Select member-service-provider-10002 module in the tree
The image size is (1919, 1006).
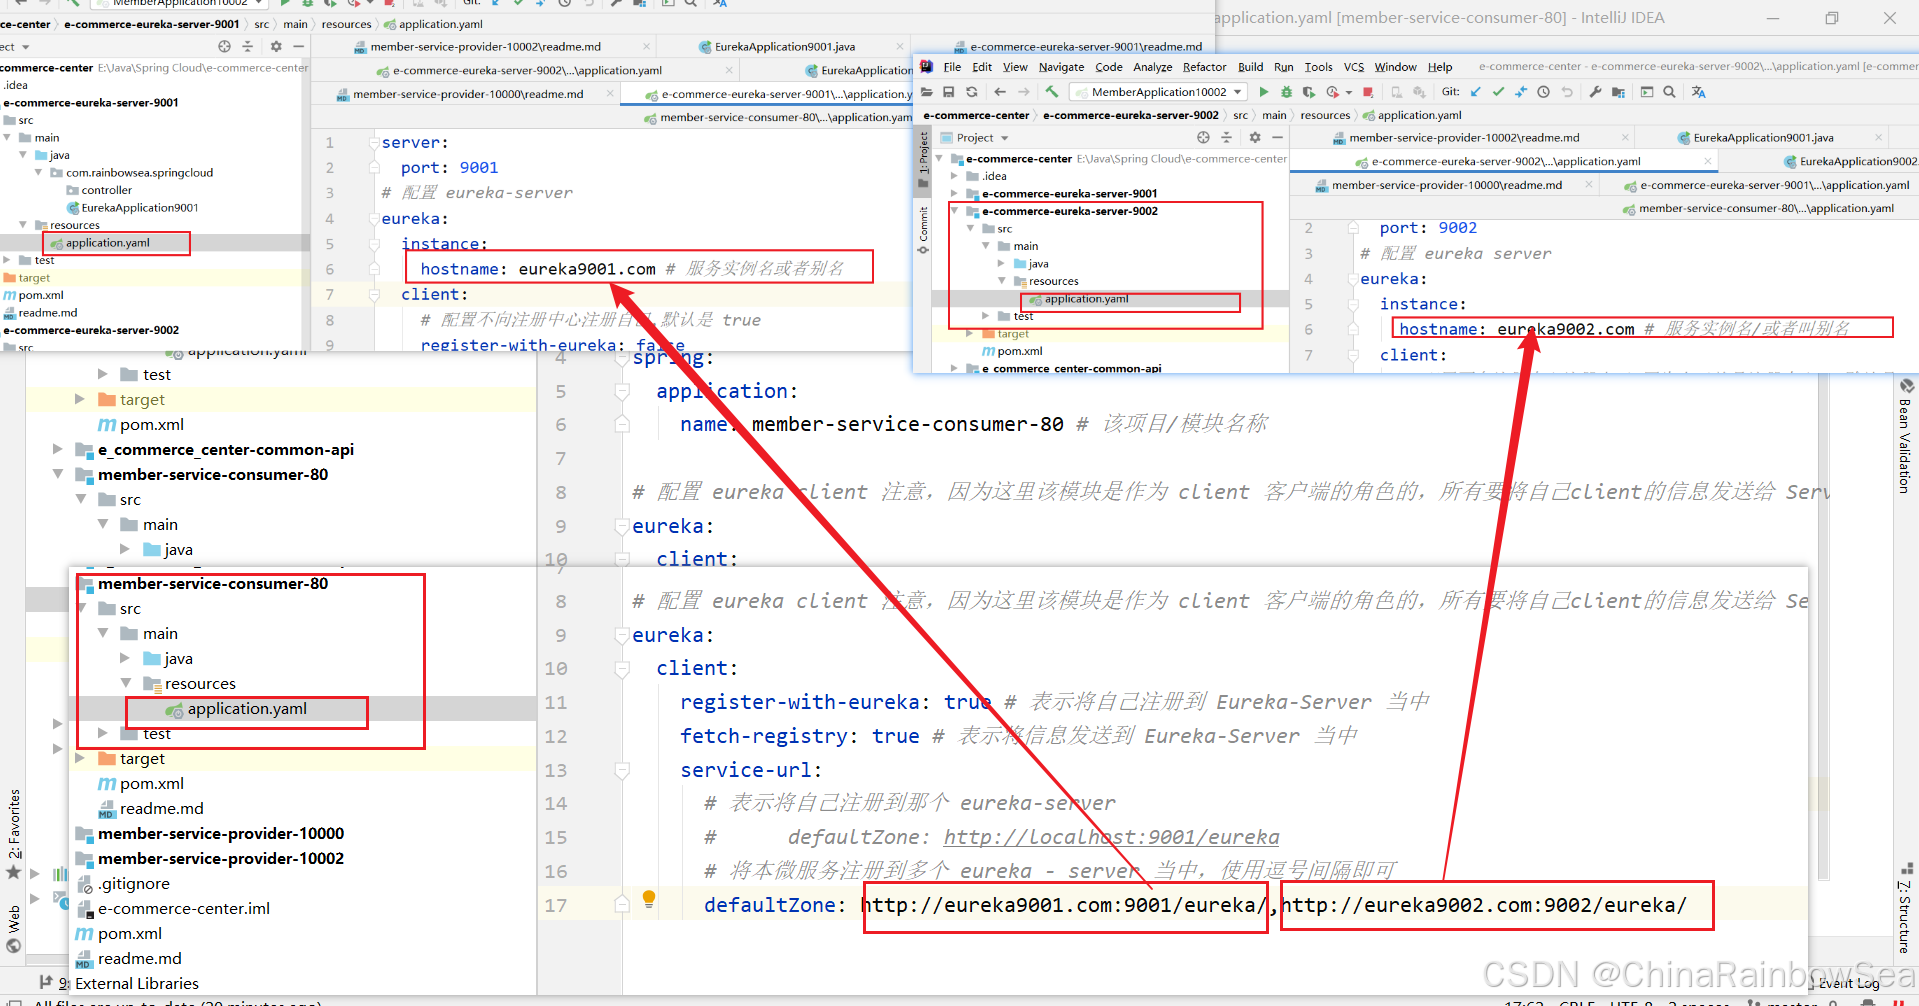click(x=220, y=859)
